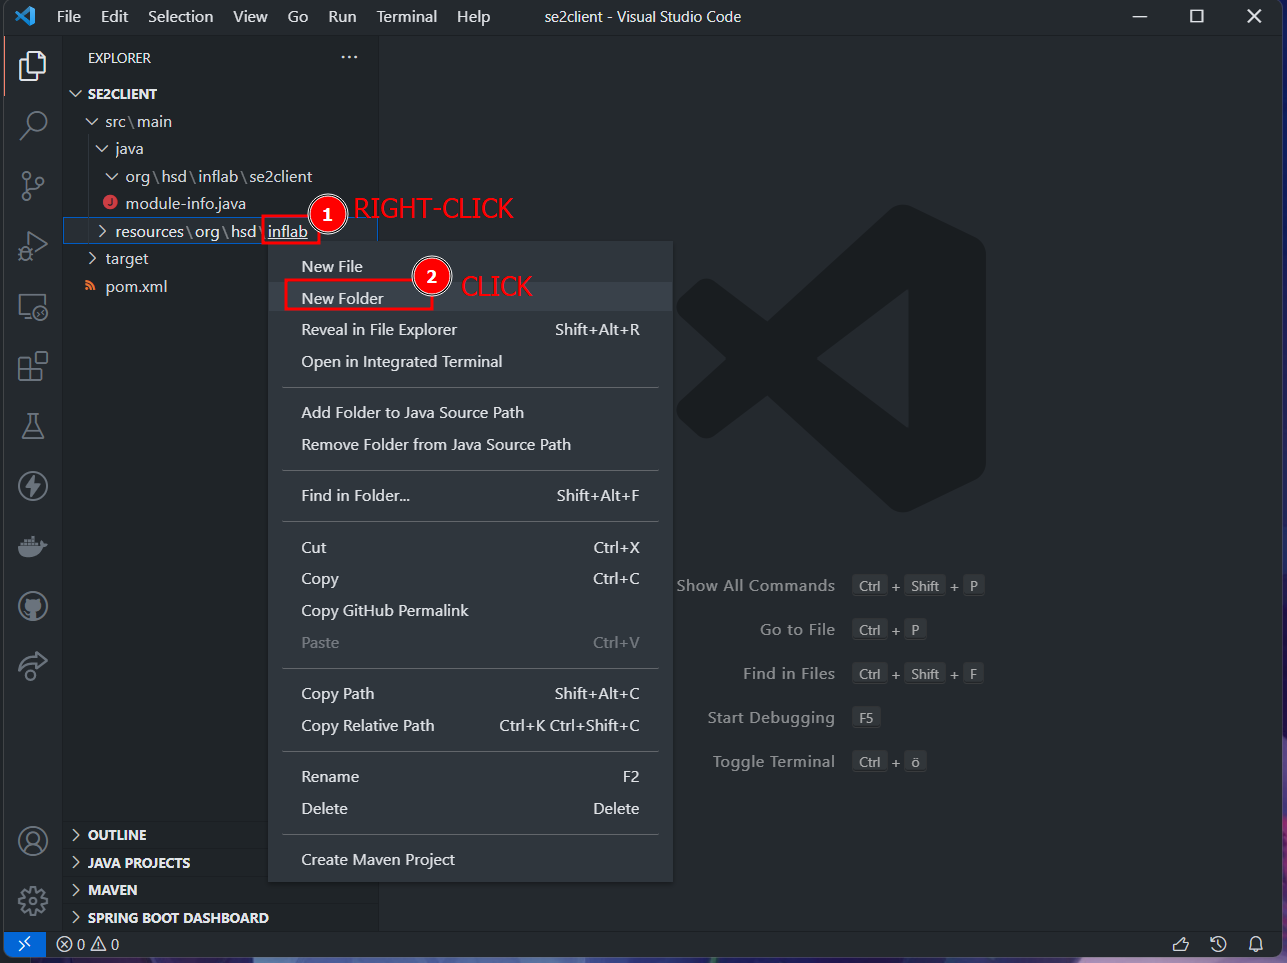Screen dimensions: 1287x963
Task: Expand the OUTLINE section
Action: 75,835
